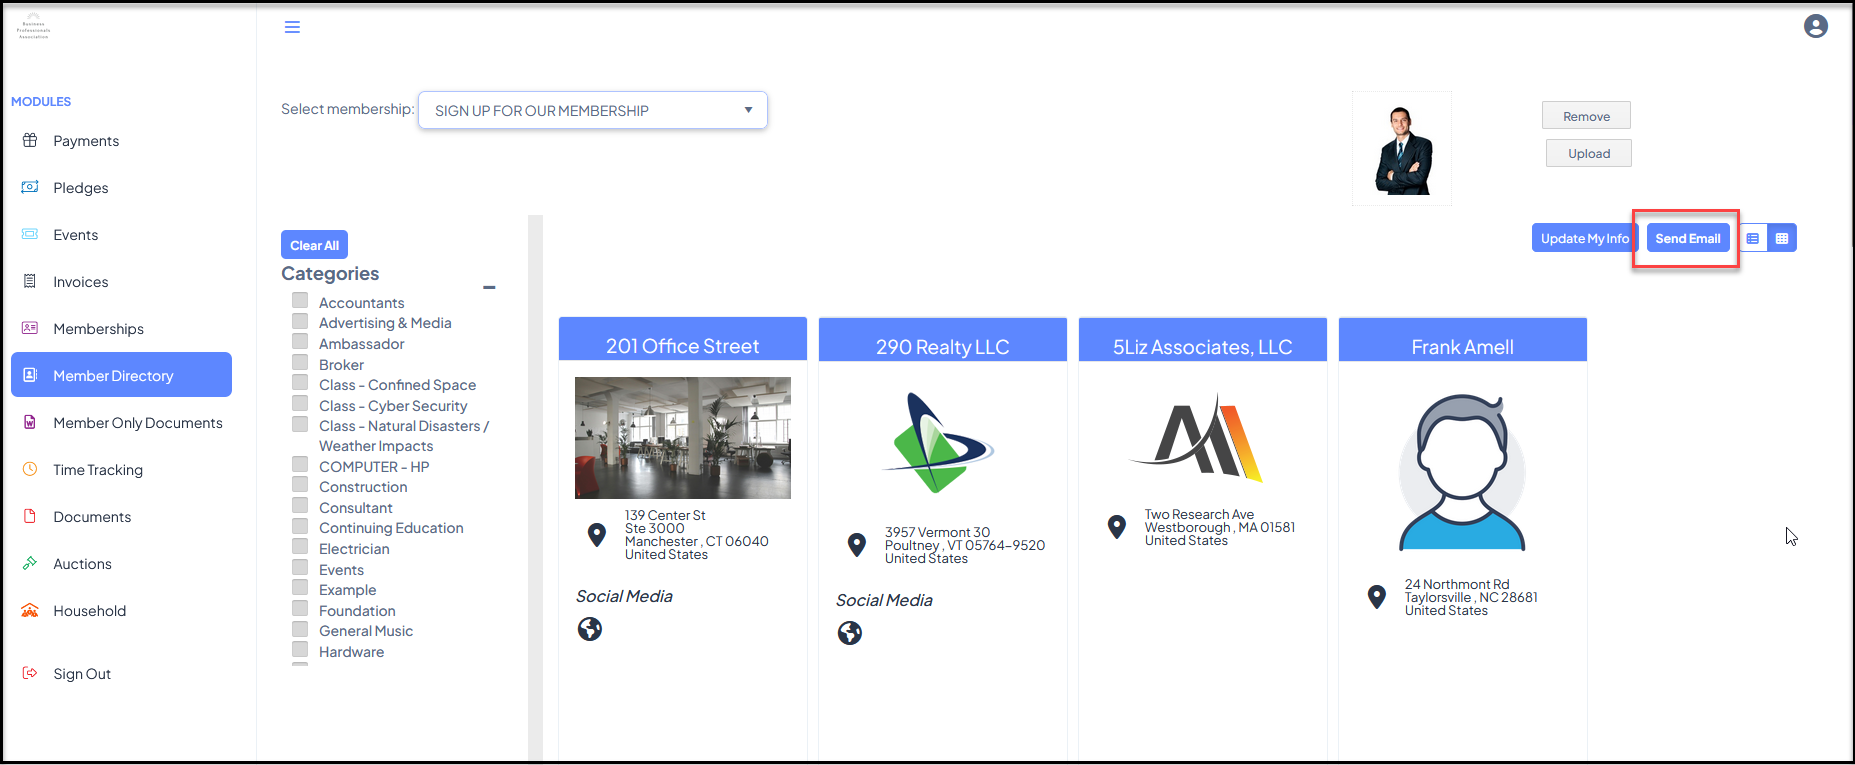Click the Clear All button
1855x765 pixels.
tap(314, 245)
